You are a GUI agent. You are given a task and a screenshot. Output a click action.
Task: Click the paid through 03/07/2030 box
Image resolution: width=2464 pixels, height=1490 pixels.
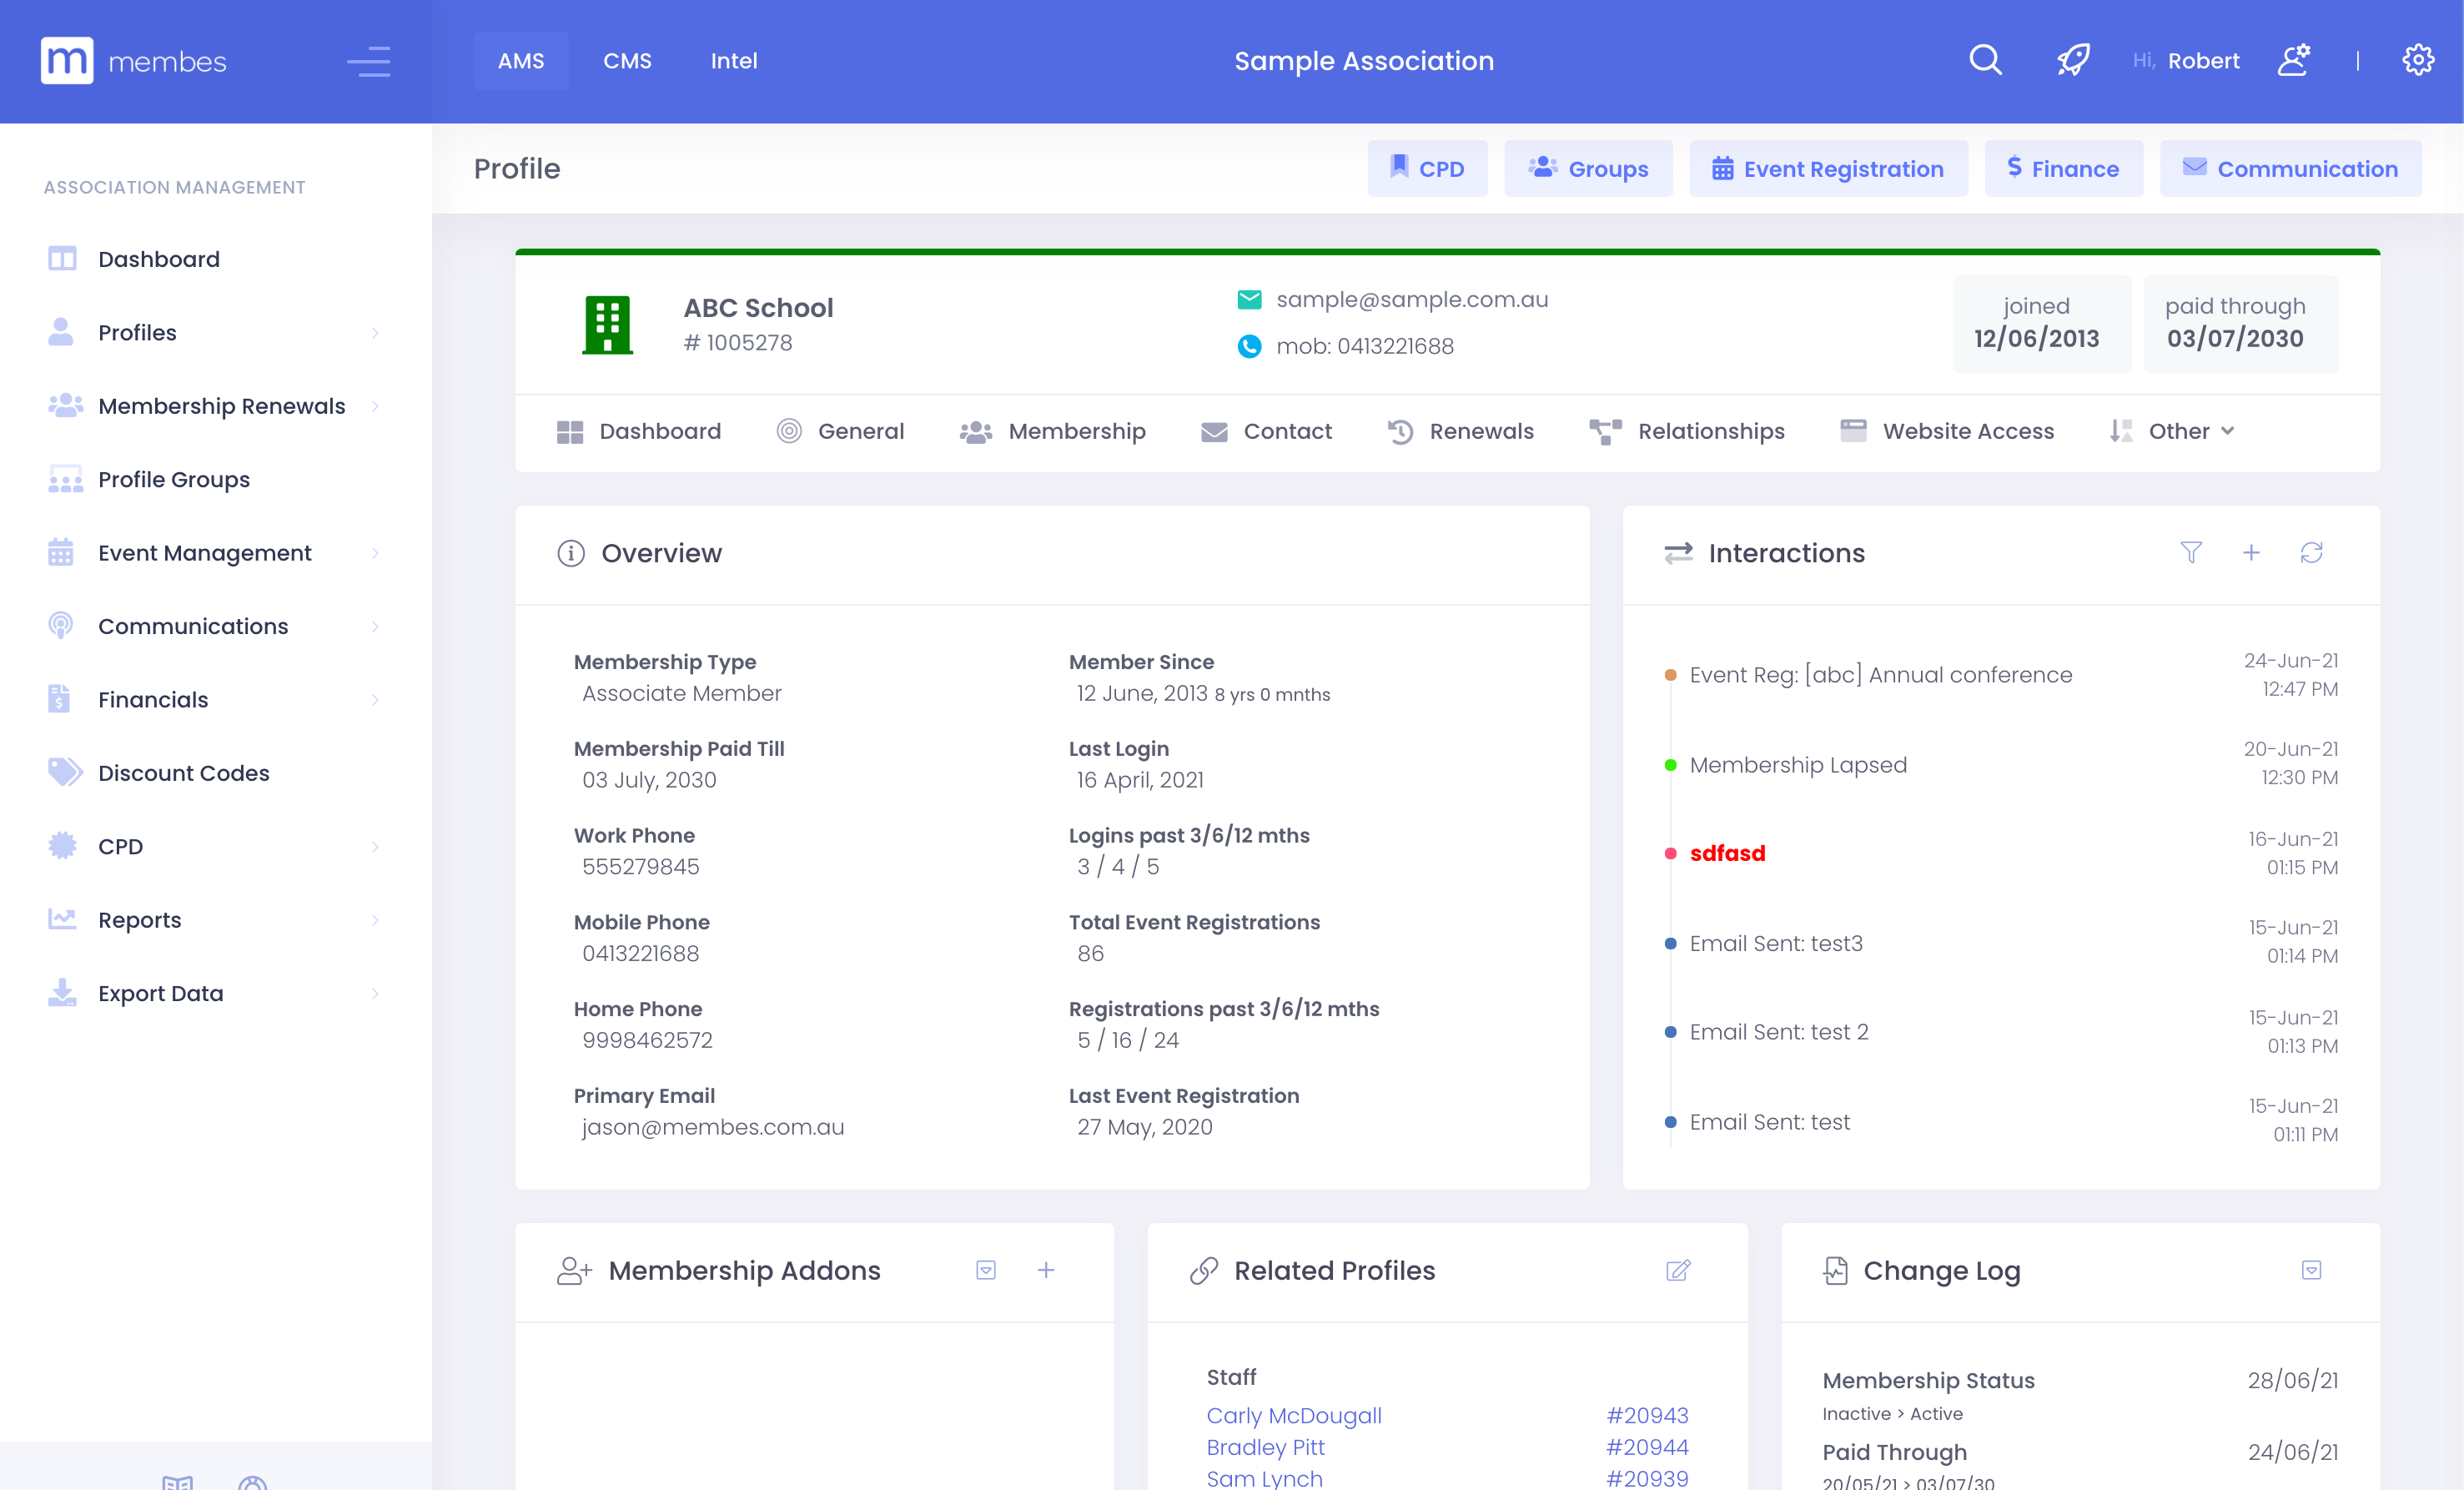(x=2241, y=324)
